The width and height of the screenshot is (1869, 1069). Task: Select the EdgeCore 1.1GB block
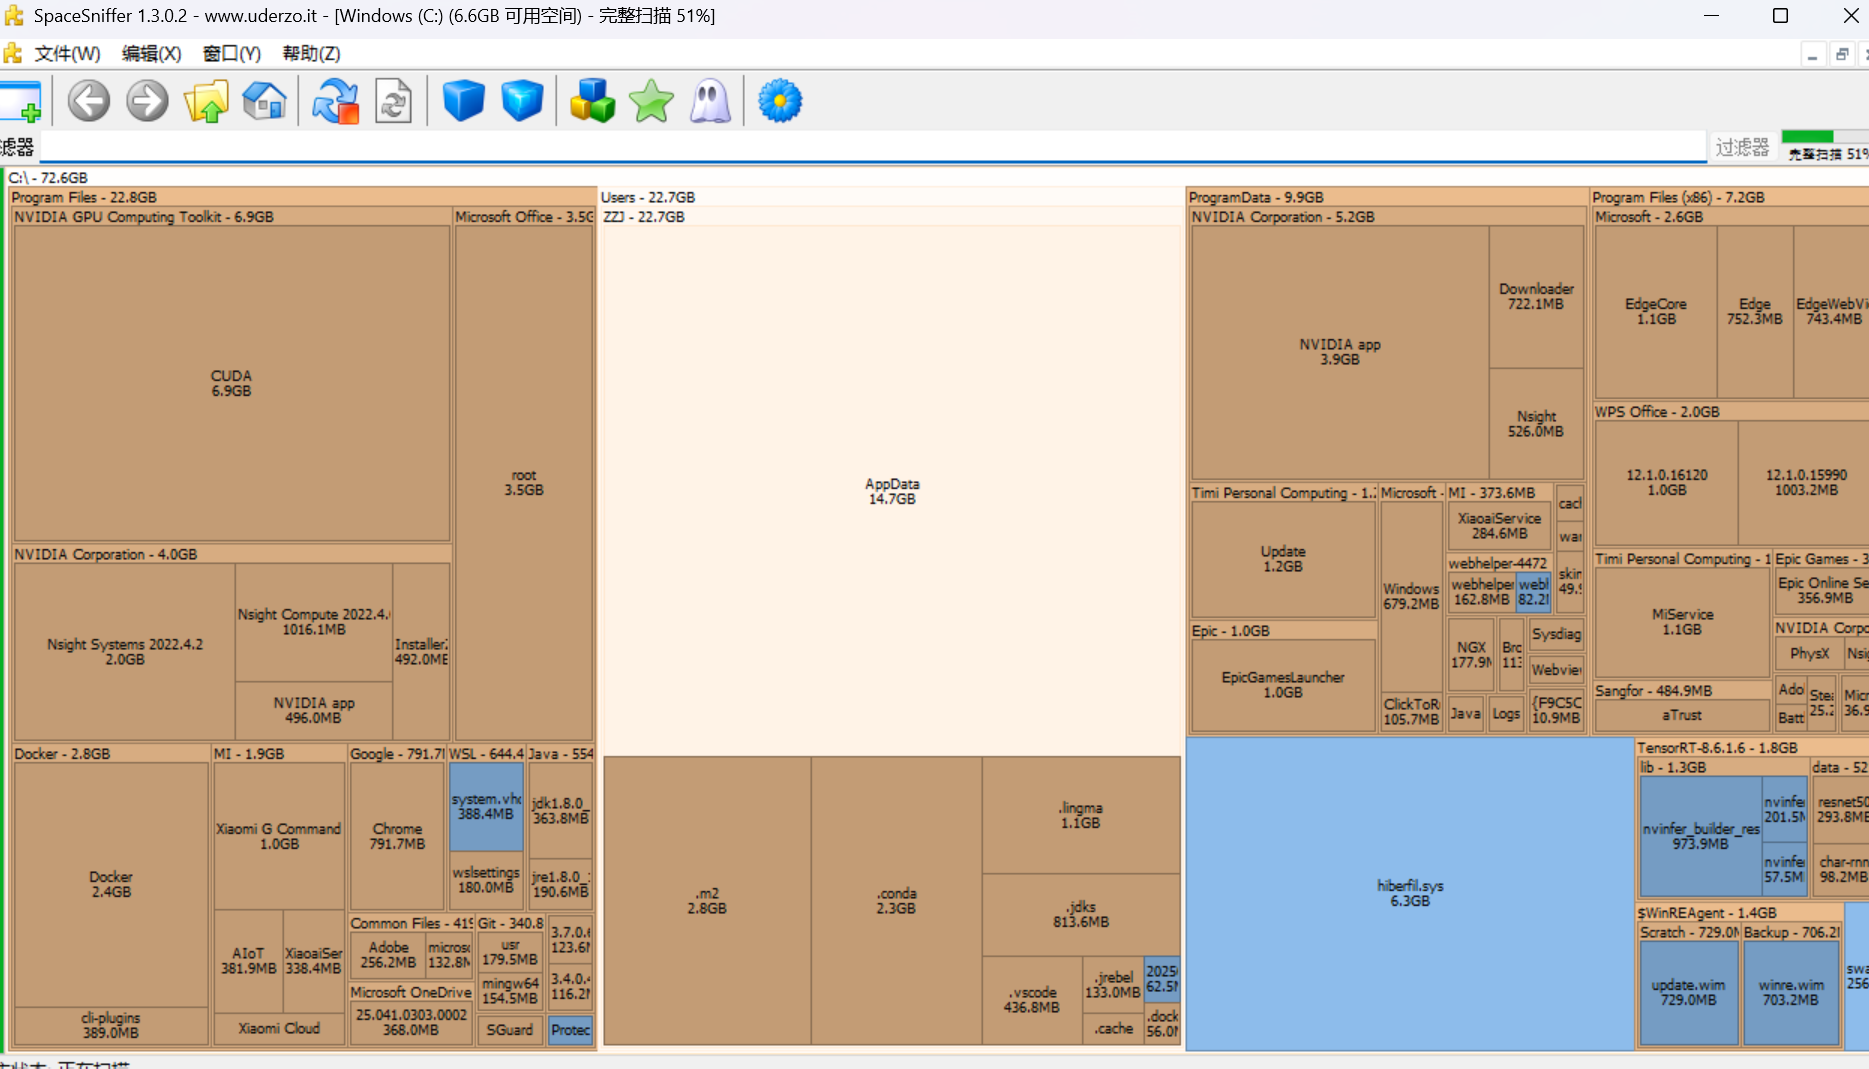(1656, 311)
